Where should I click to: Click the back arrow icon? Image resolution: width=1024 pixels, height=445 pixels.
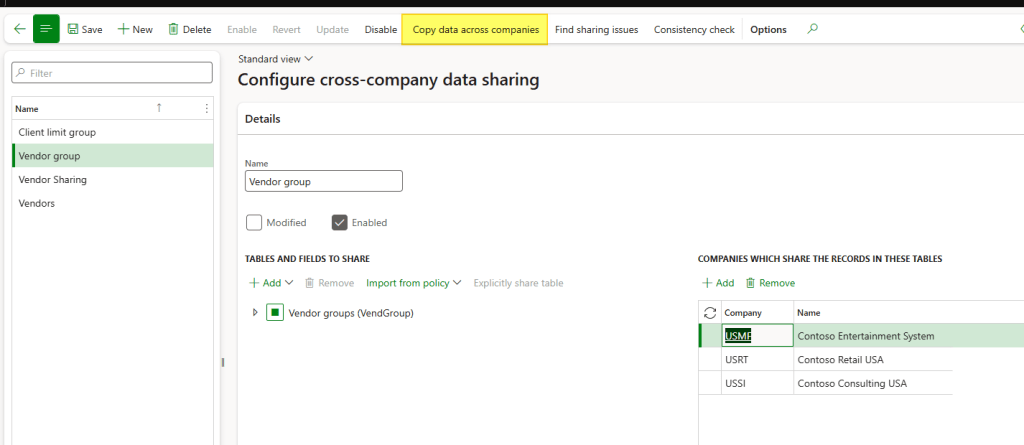[x=19, y=29]
